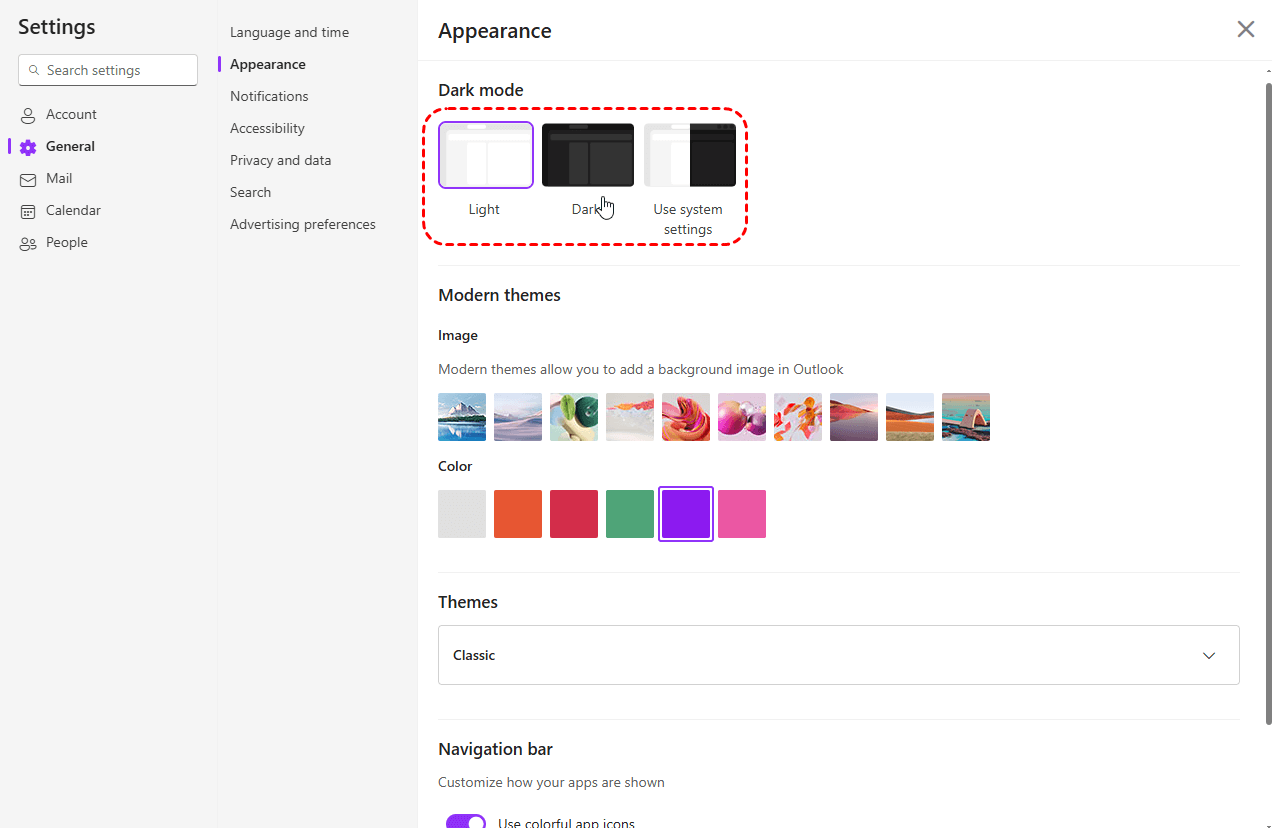1272x828 pixels.
Task: Pick the orange color theme swatch
Action: point(518,514)
